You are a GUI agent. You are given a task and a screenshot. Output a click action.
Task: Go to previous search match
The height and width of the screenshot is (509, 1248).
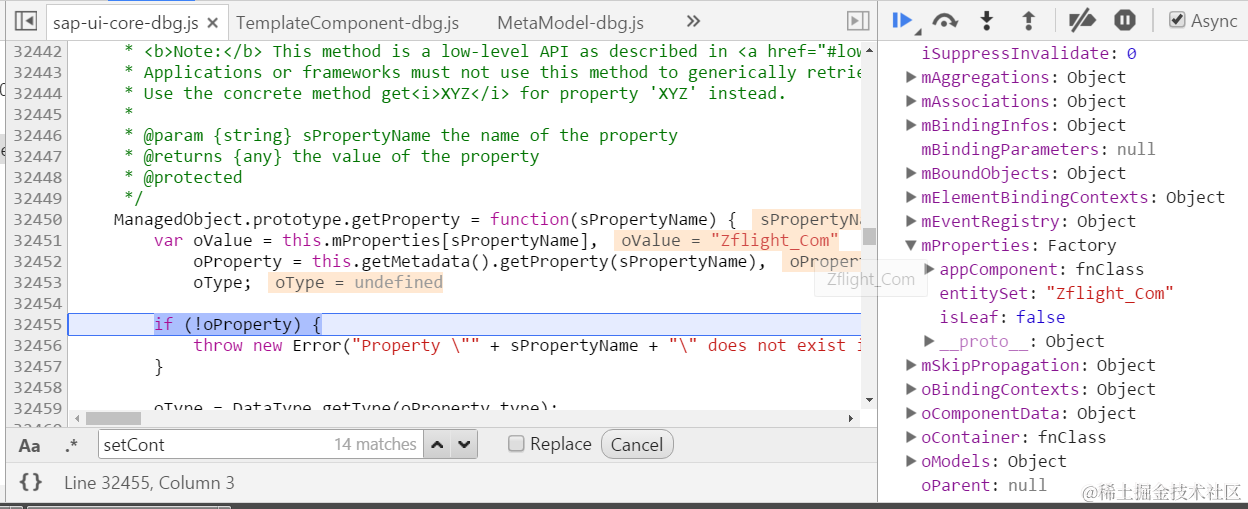(x=437, y=444)
